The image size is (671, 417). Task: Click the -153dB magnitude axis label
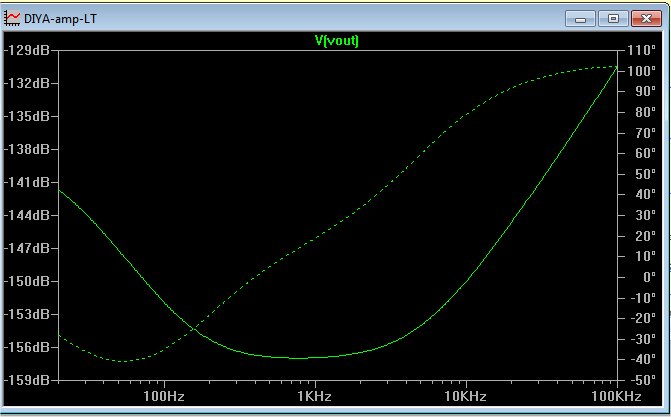(x=27, y=314)
